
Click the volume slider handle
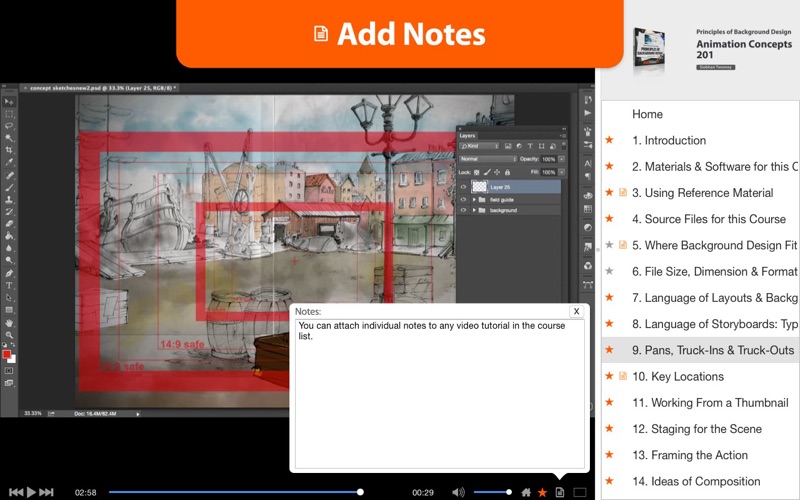509,492
